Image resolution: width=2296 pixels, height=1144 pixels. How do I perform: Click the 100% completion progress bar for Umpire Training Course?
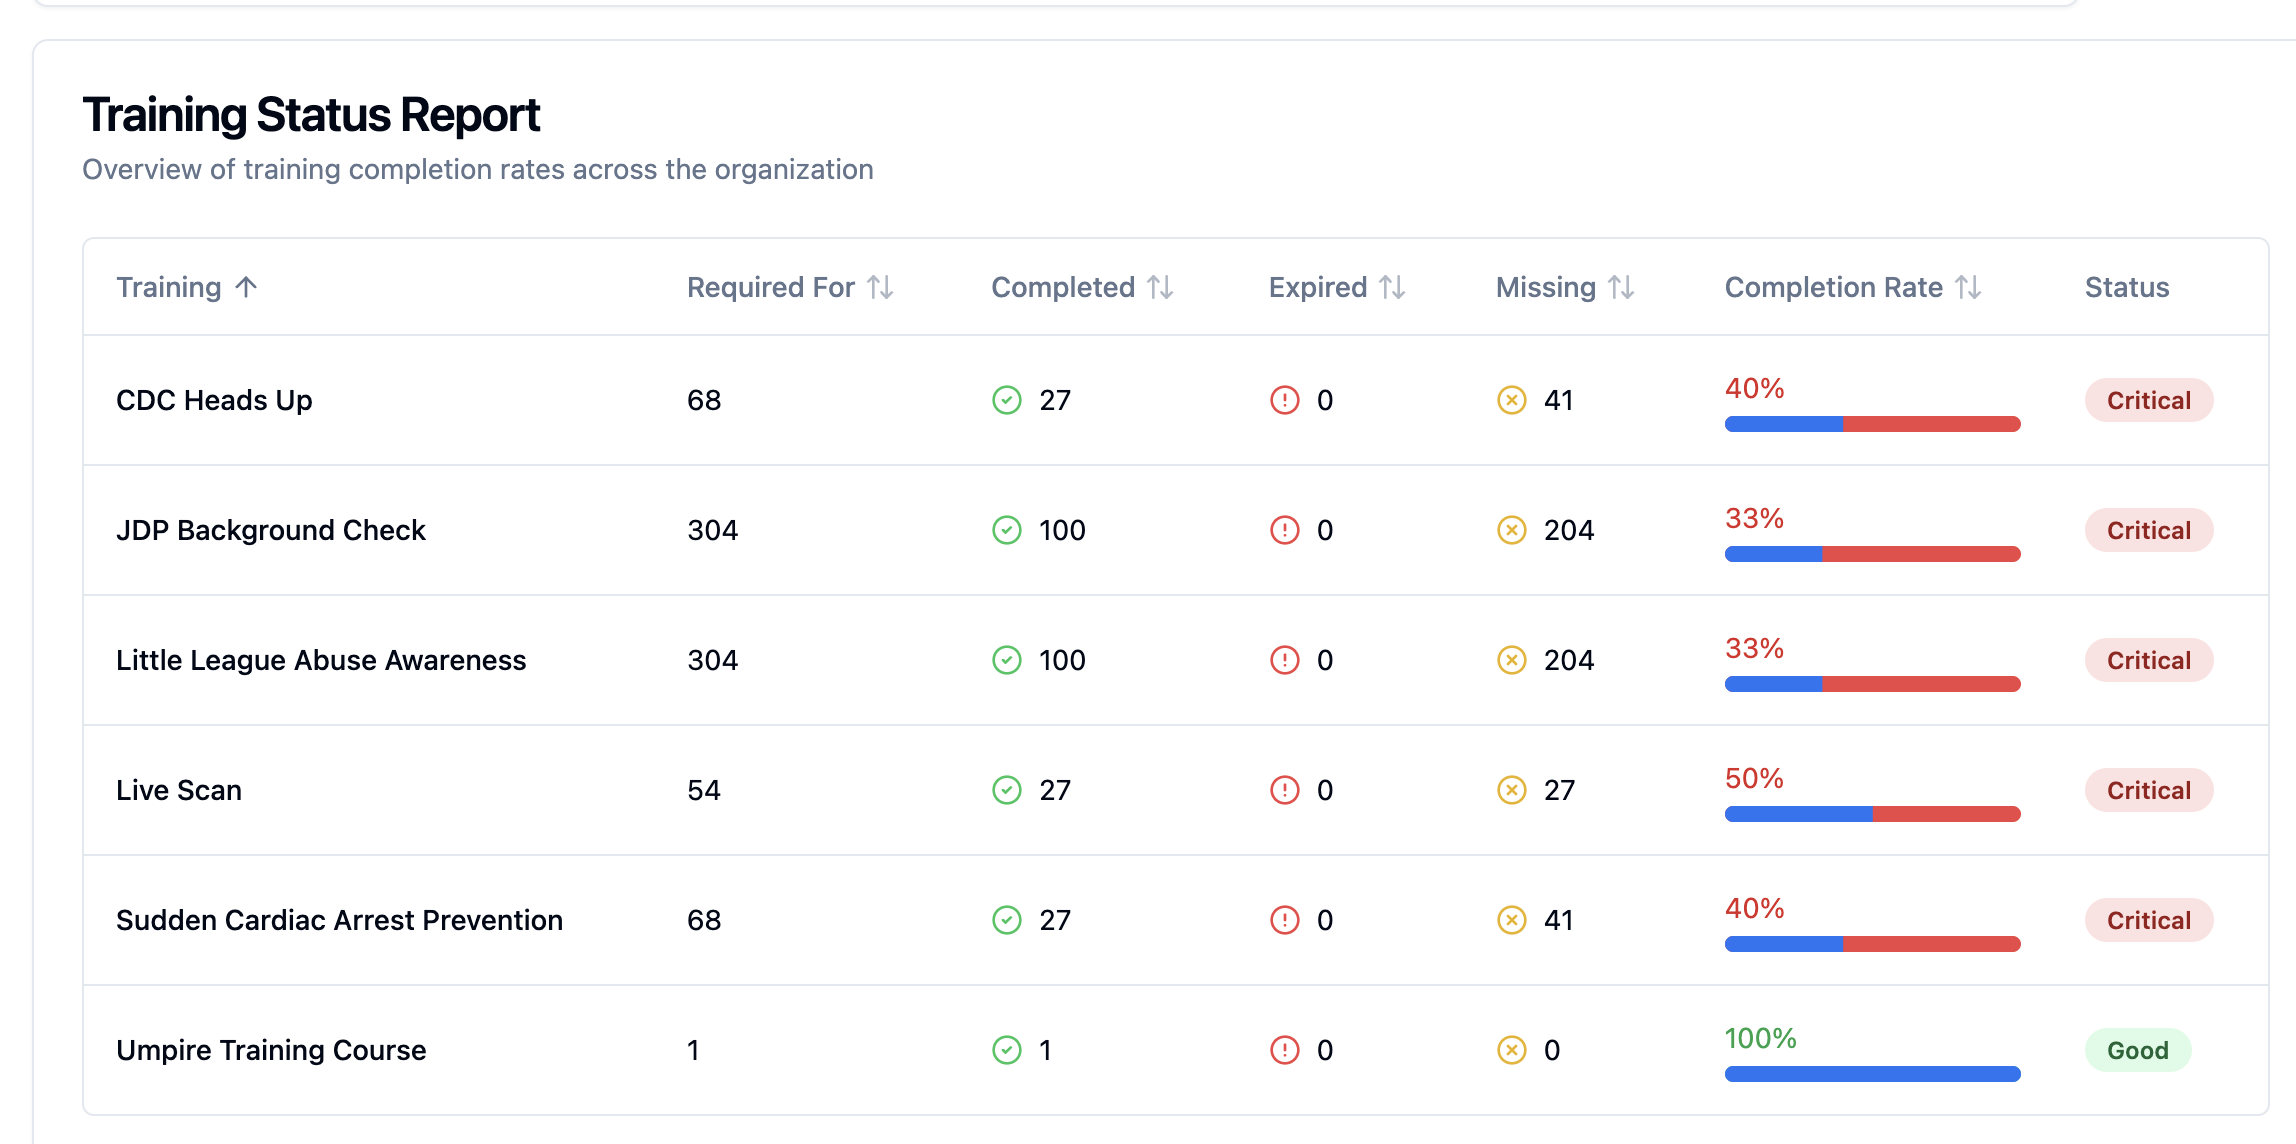[x=1871, y=1073]
